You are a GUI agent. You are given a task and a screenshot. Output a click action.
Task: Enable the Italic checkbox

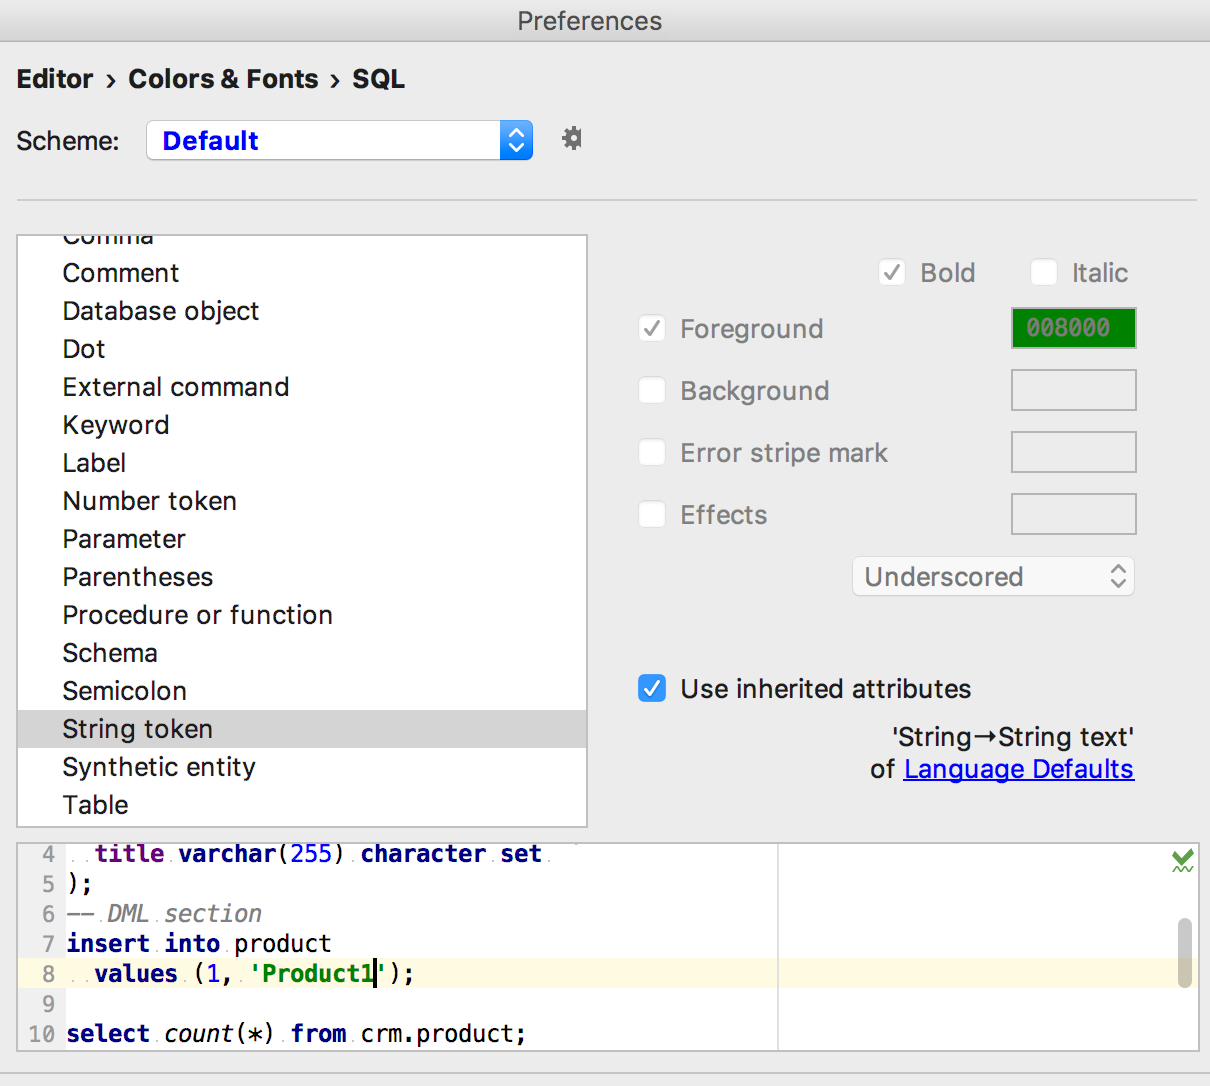1044,273
